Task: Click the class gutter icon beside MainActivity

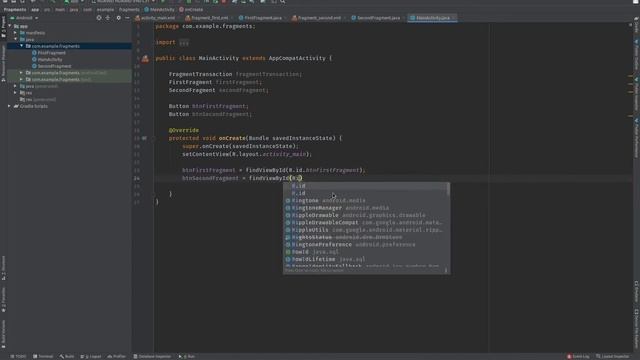Action: [x=145, y=59]
